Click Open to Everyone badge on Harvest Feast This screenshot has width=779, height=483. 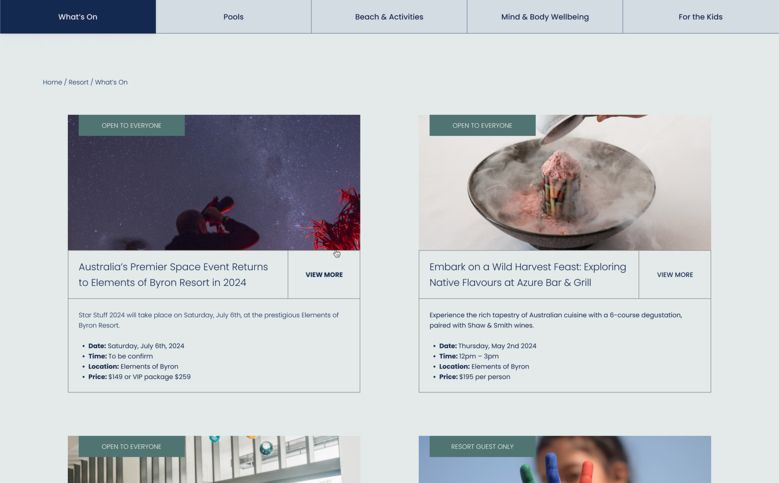pos(482,126)
